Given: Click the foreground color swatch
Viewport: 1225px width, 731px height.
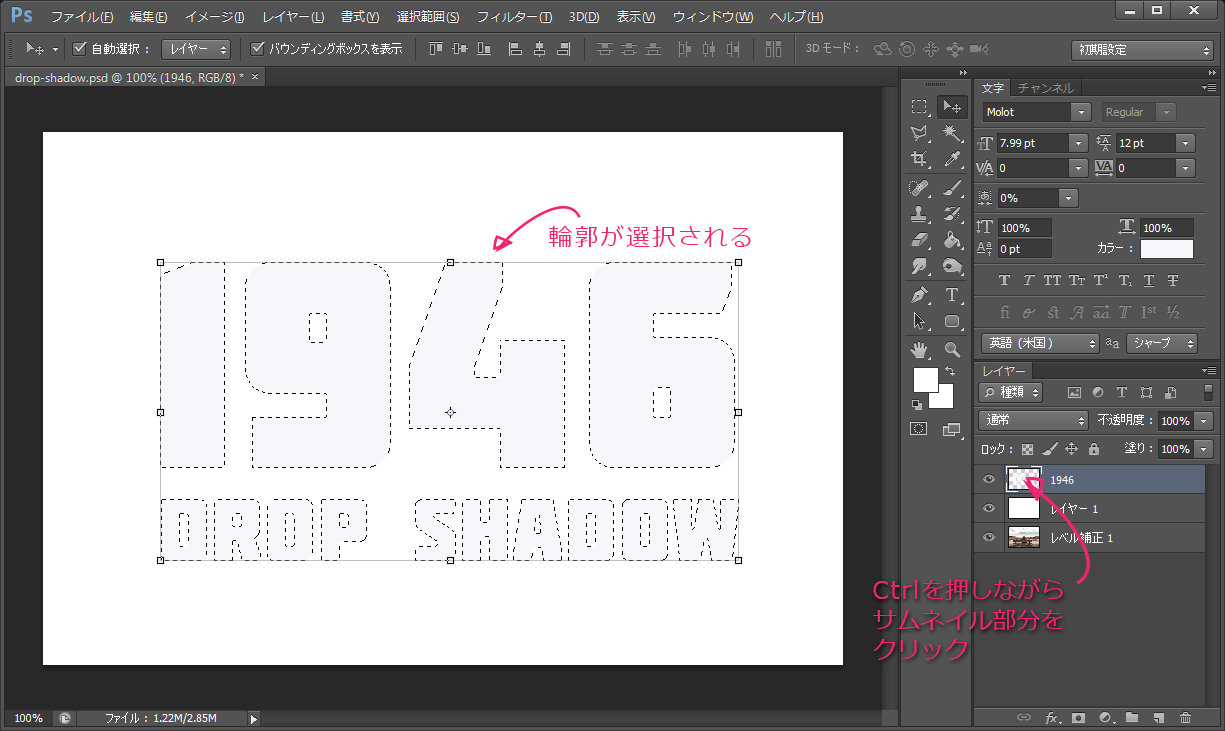Looking at the screenshot, I should 928,381.
